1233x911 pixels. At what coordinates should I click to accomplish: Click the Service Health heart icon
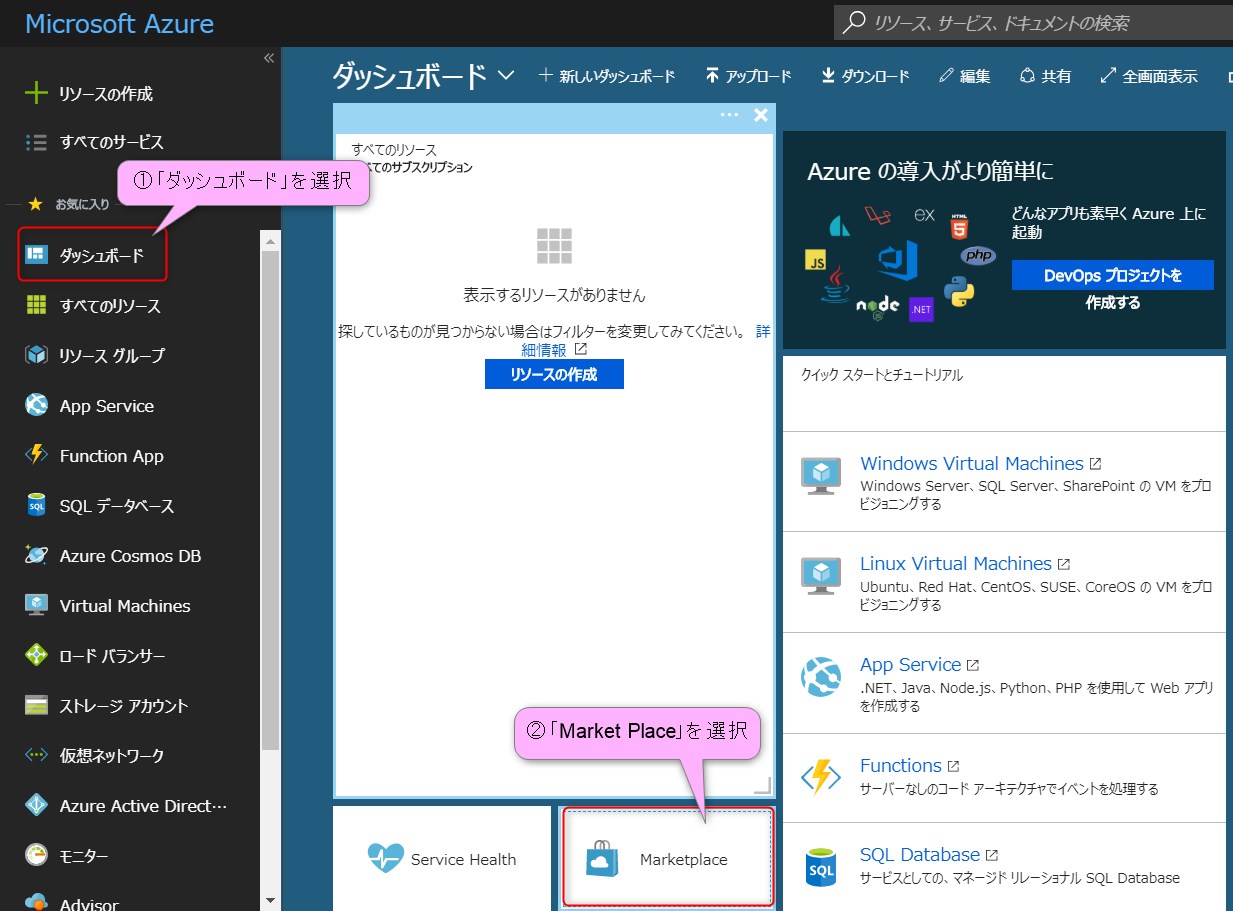pos(385,858)
